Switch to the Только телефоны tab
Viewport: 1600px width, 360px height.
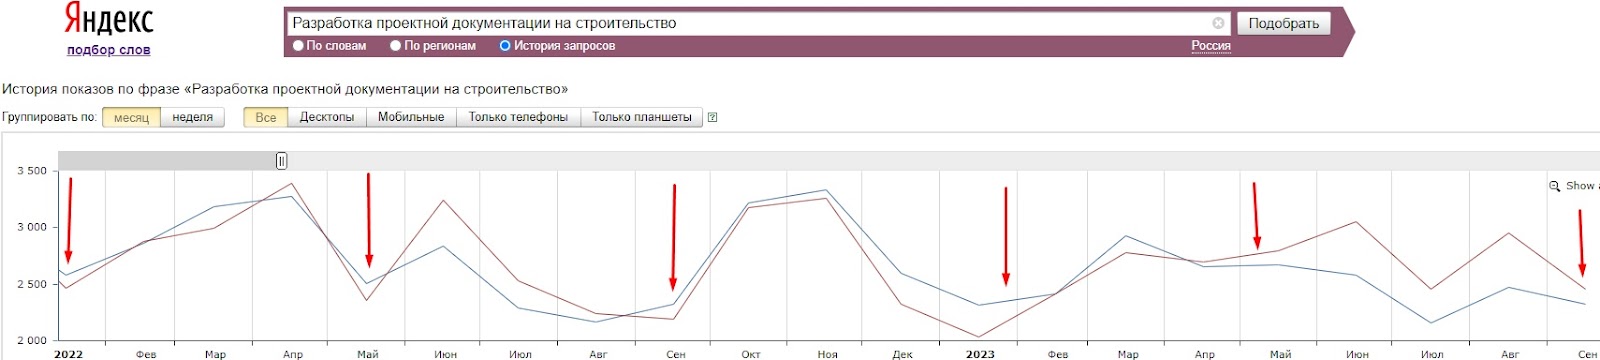(518, 117)
